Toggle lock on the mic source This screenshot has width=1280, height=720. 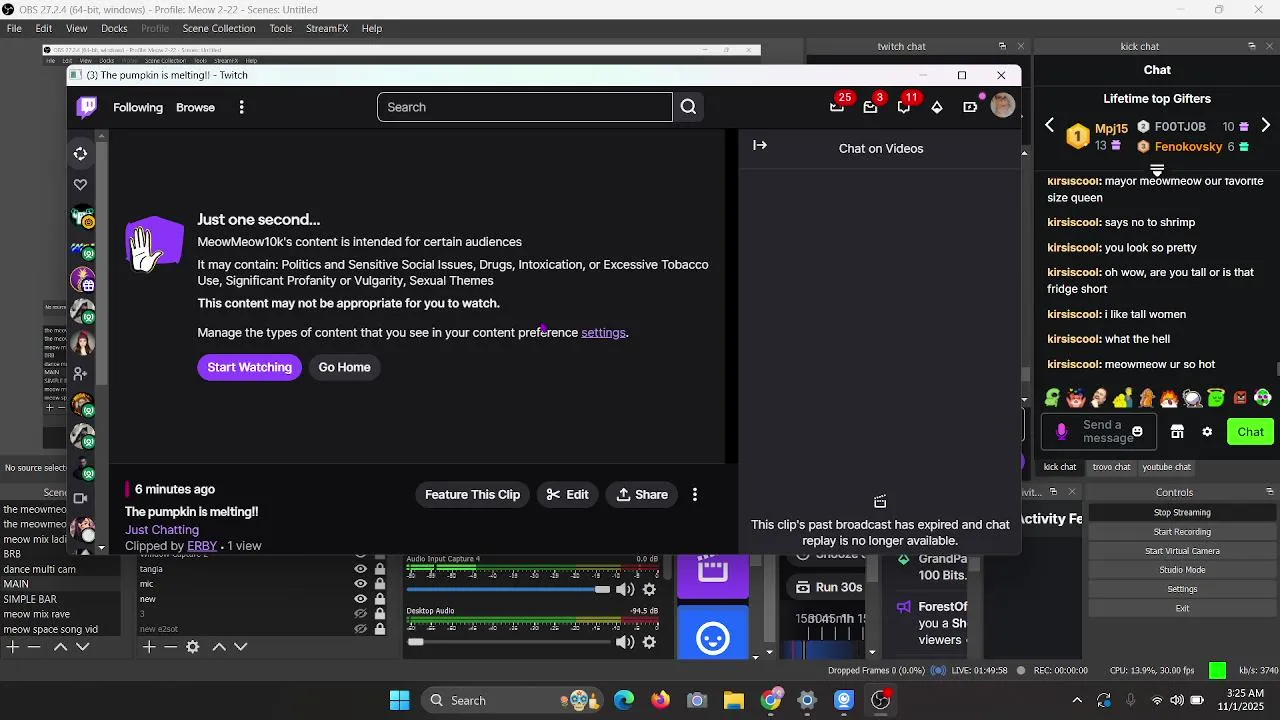(x=379, y=584)
